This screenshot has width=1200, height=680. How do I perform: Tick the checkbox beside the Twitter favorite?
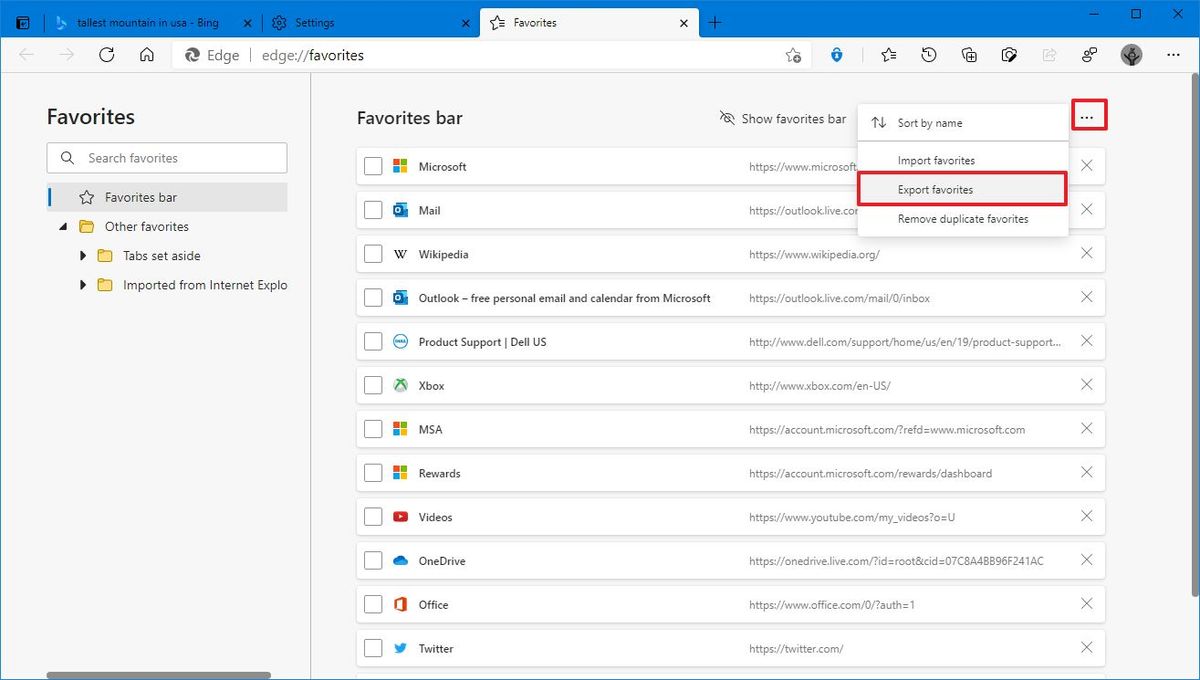click(373, 648)
